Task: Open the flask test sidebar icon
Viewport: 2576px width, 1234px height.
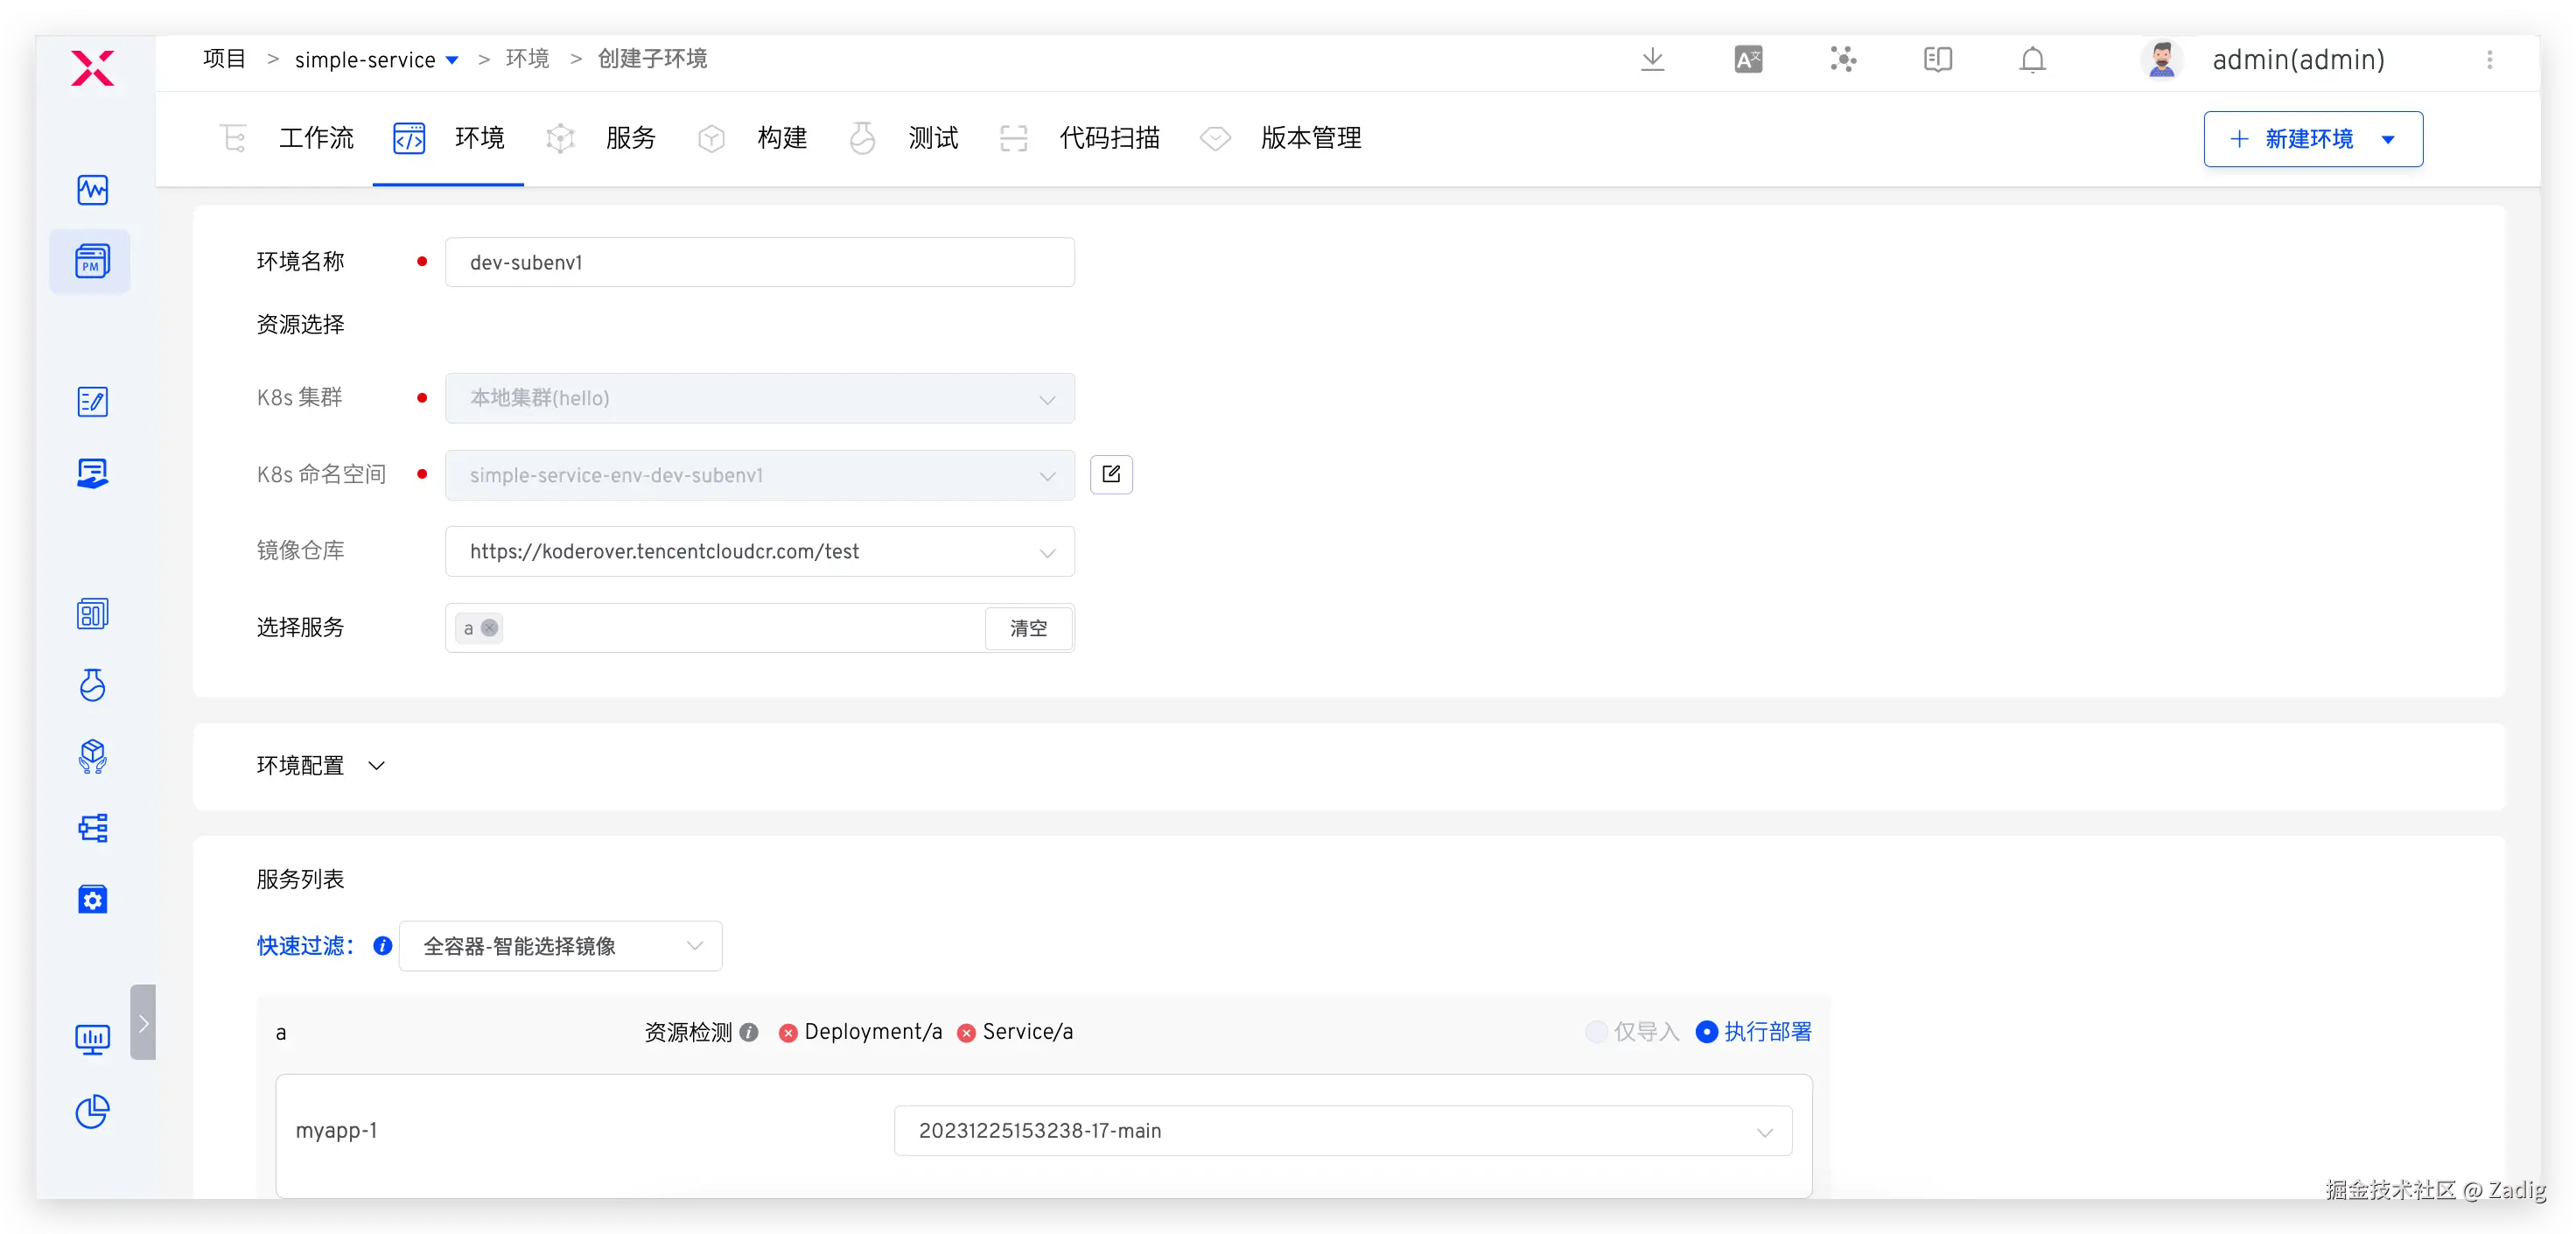Action: pos(93,685)
